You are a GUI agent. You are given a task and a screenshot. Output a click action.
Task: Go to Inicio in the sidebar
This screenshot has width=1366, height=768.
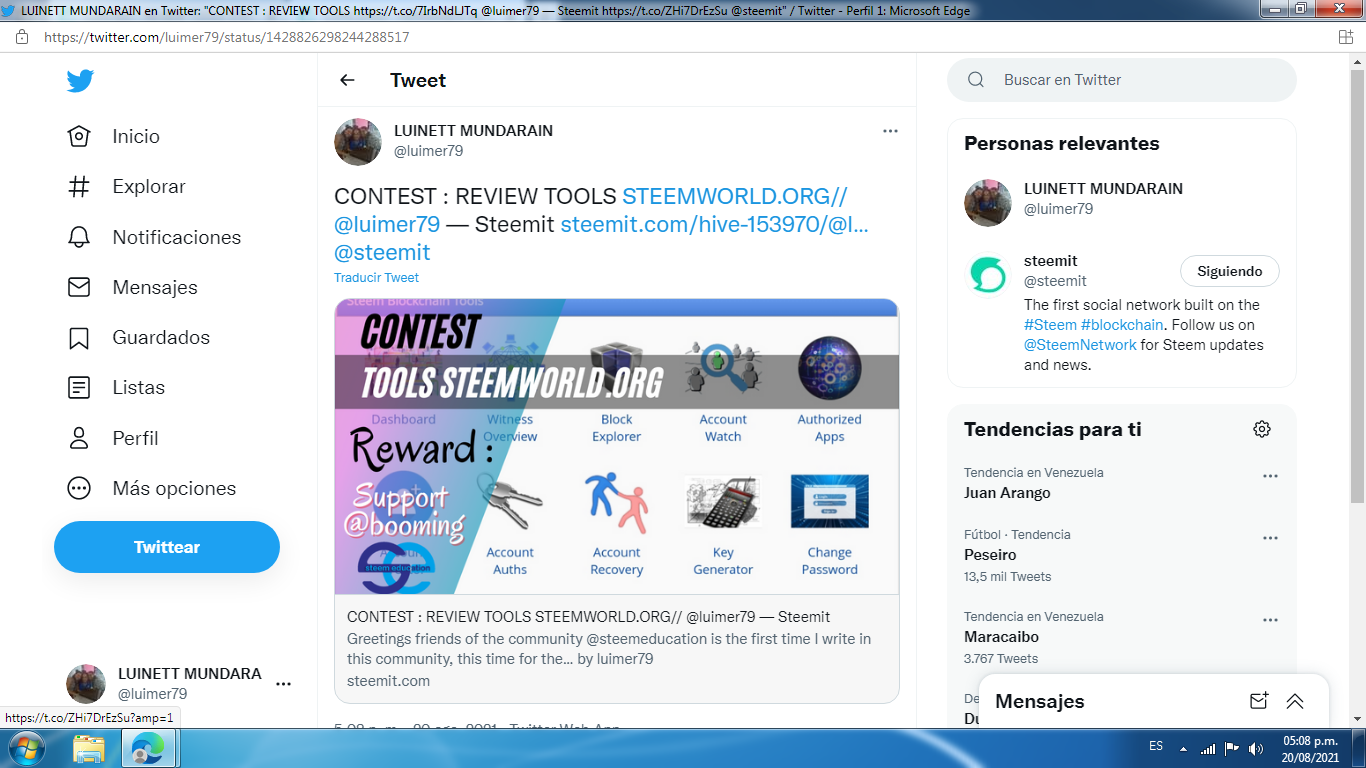point(136,136)
